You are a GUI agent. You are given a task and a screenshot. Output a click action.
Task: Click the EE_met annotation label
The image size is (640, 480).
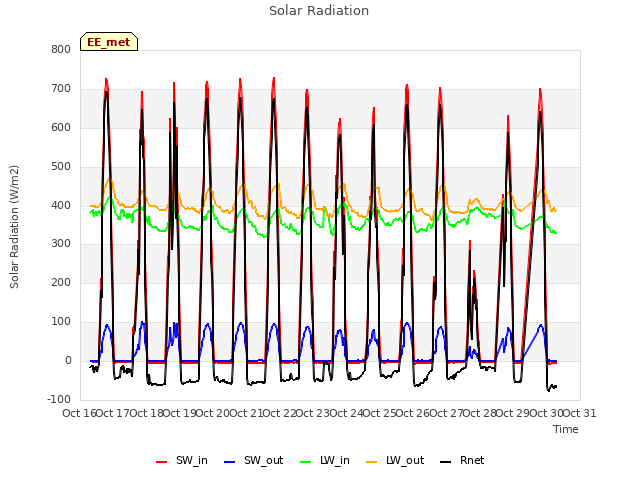[x=109, y=42]
